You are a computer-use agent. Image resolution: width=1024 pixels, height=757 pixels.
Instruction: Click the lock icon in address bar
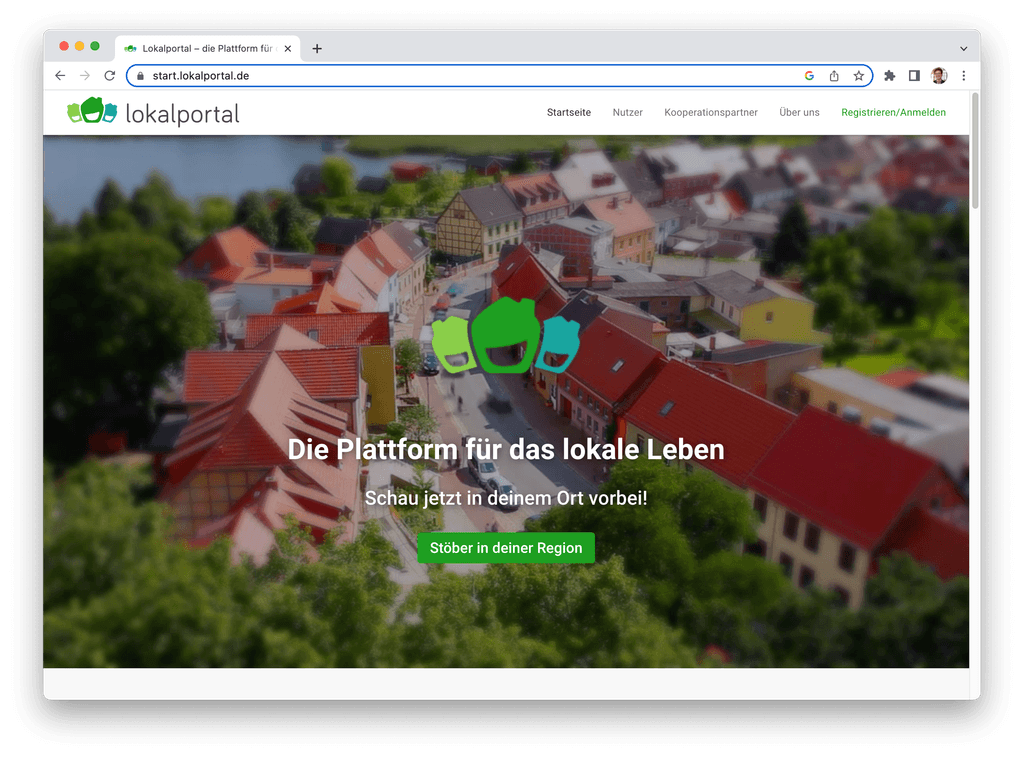141,76
